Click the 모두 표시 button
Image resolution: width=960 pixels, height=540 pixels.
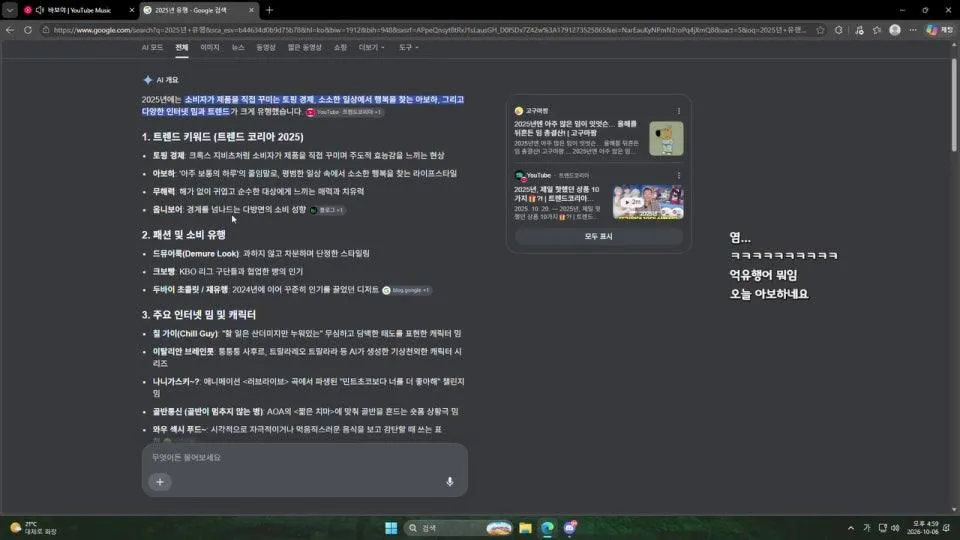click(x=599, y=236)
